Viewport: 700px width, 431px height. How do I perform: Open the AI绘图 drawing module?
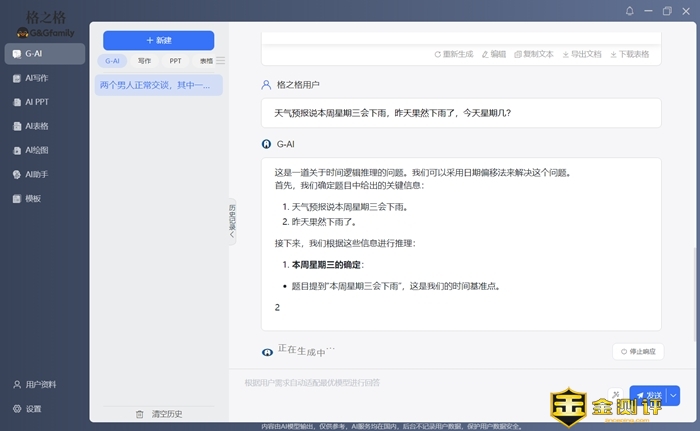click(x=36, y=150)
